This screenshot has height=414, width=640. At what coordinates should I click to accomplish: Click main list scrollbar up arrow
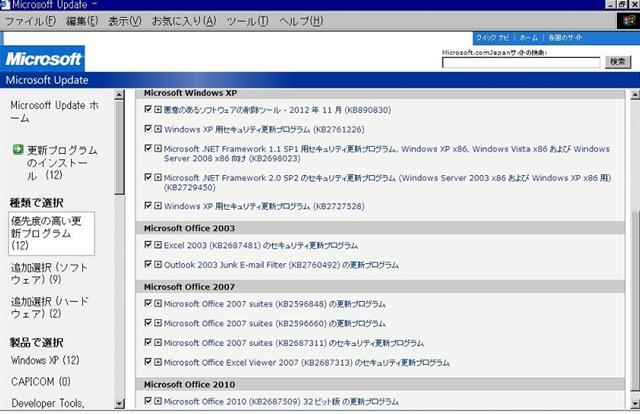(635, 95)
